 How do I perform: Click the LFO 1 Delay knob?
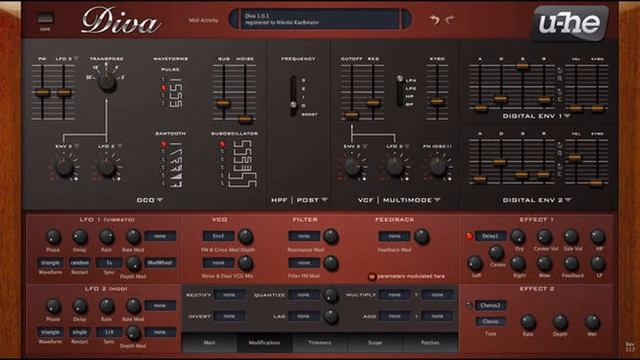tap(80, 237)
